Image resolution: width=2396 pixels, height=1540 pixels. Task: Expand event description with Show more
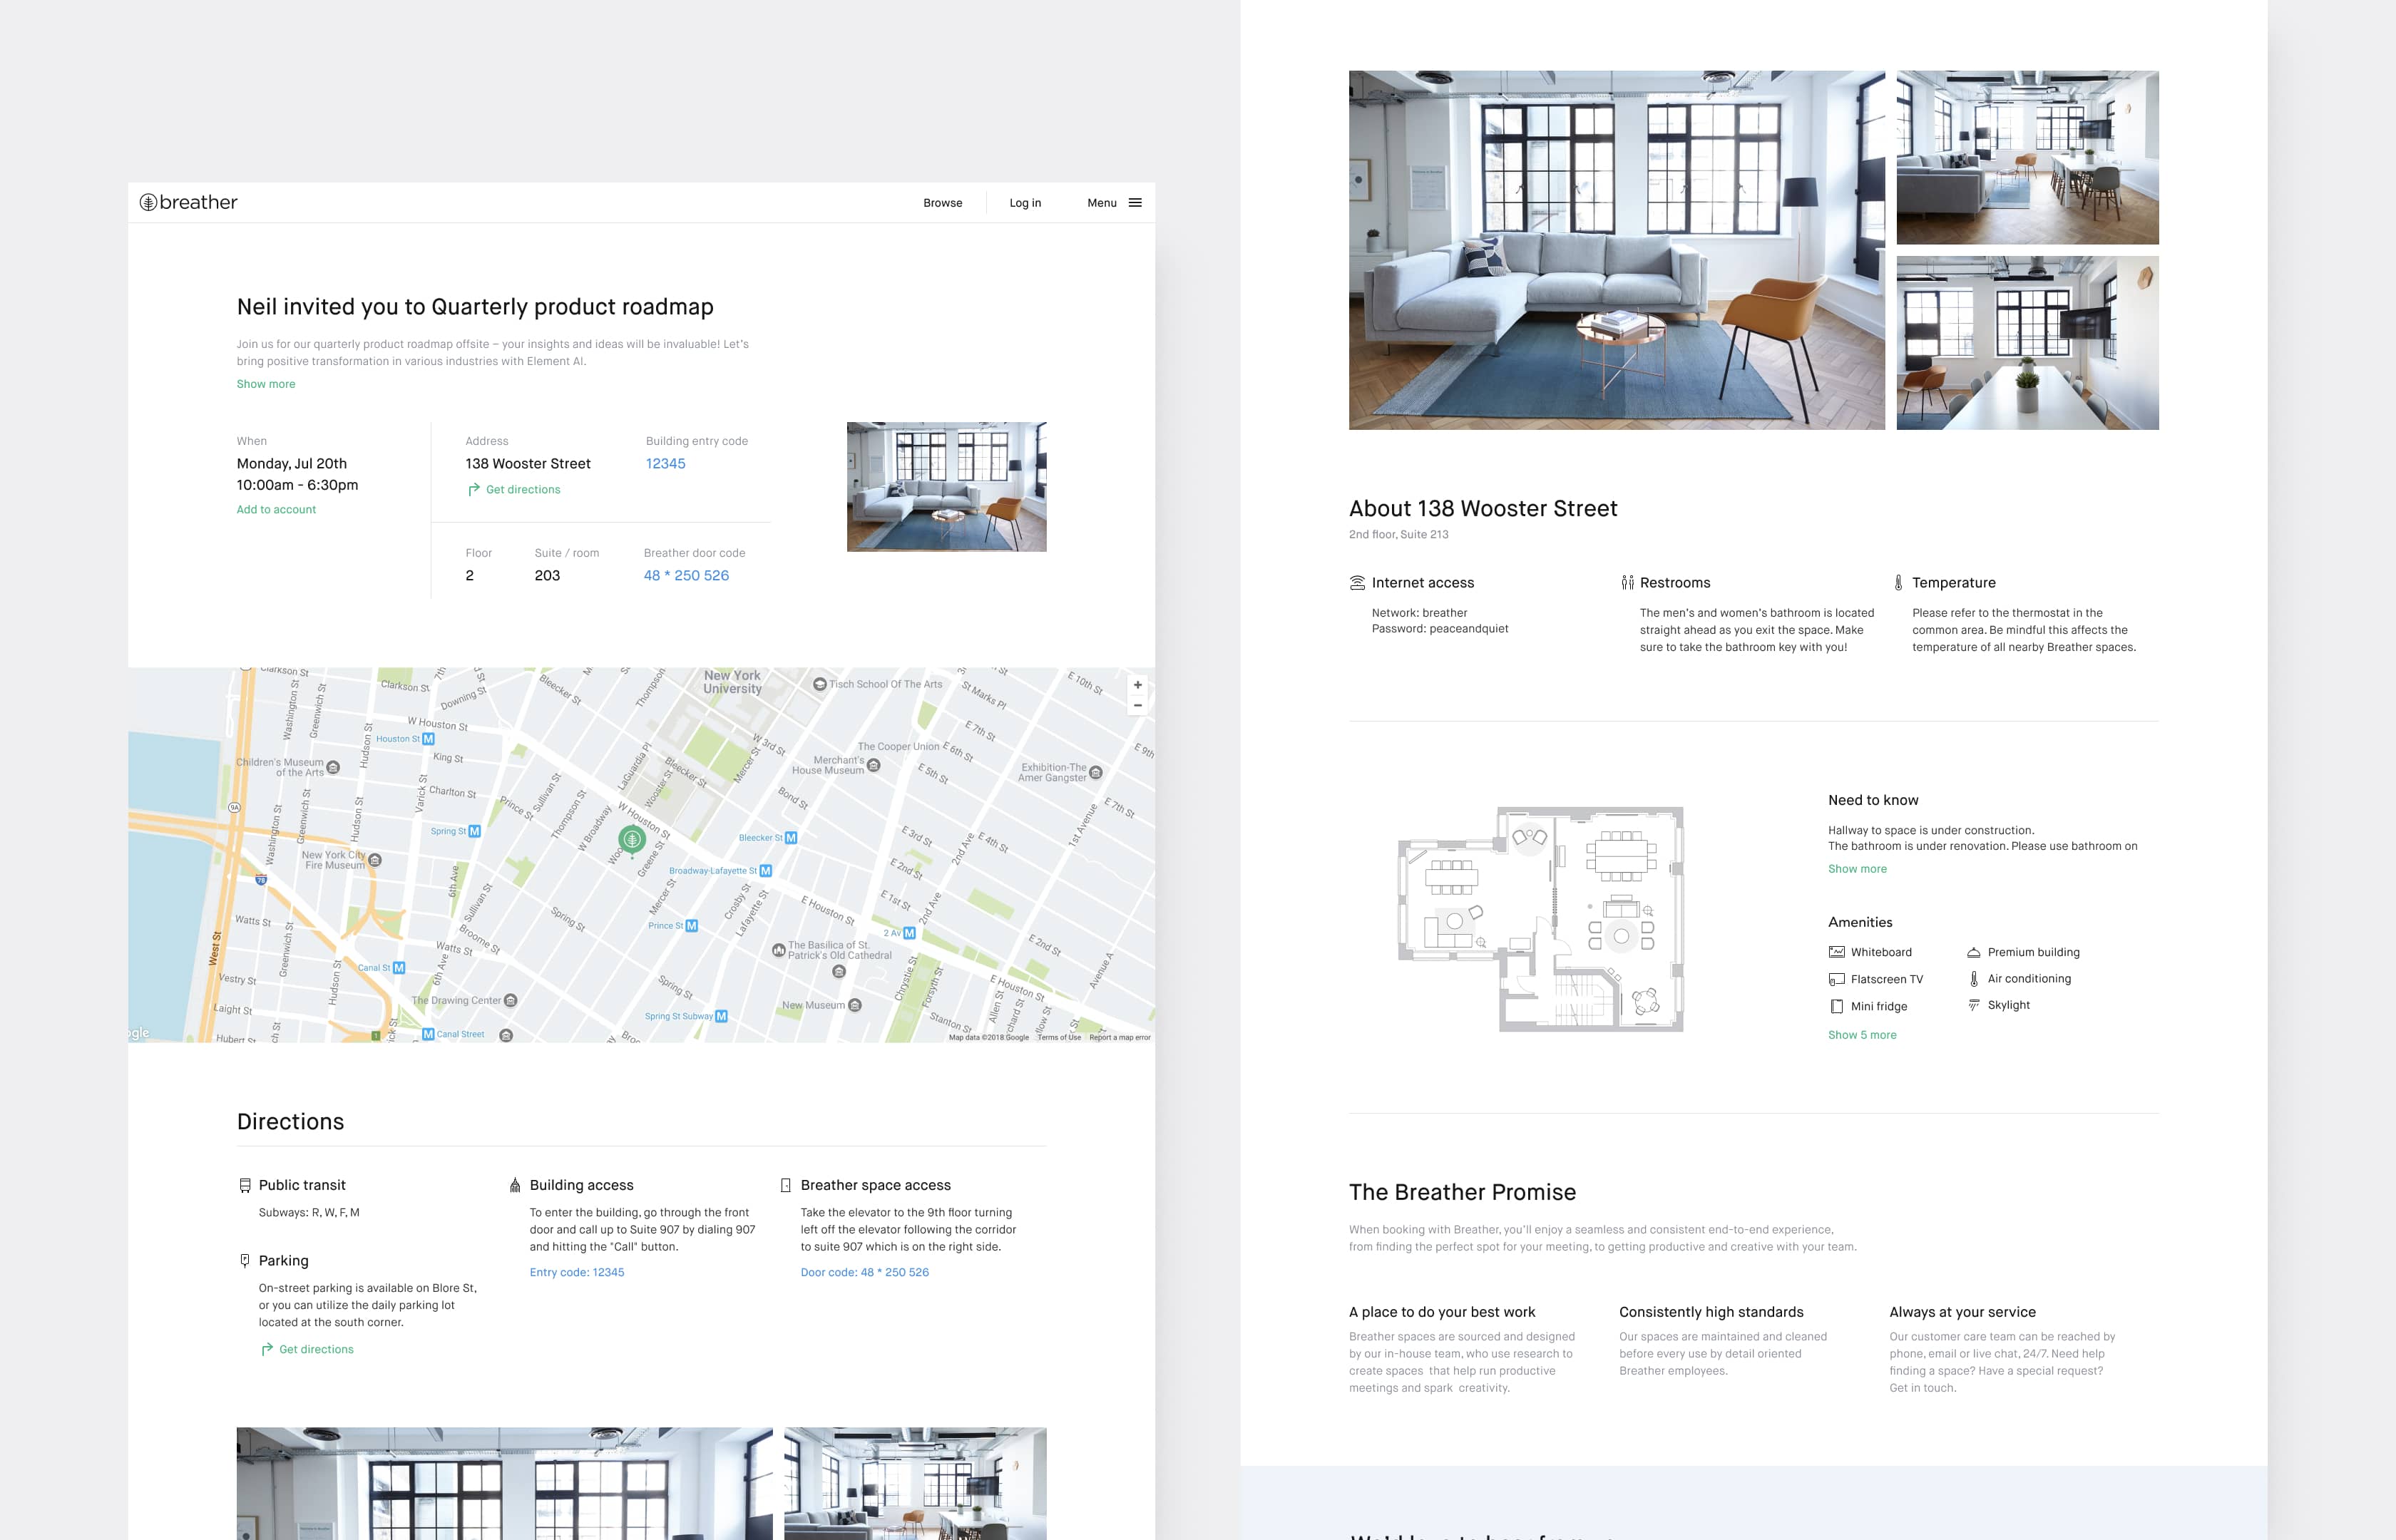click(x=266, y=384)
